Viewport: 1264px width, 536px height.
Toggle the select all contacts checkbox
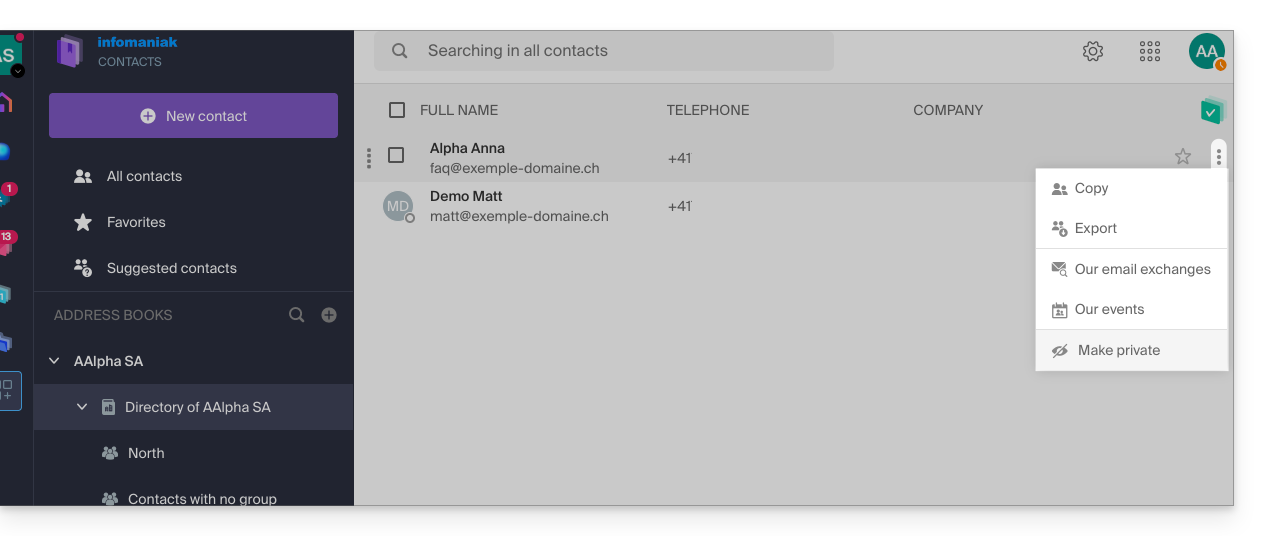(x=397, y=110)
